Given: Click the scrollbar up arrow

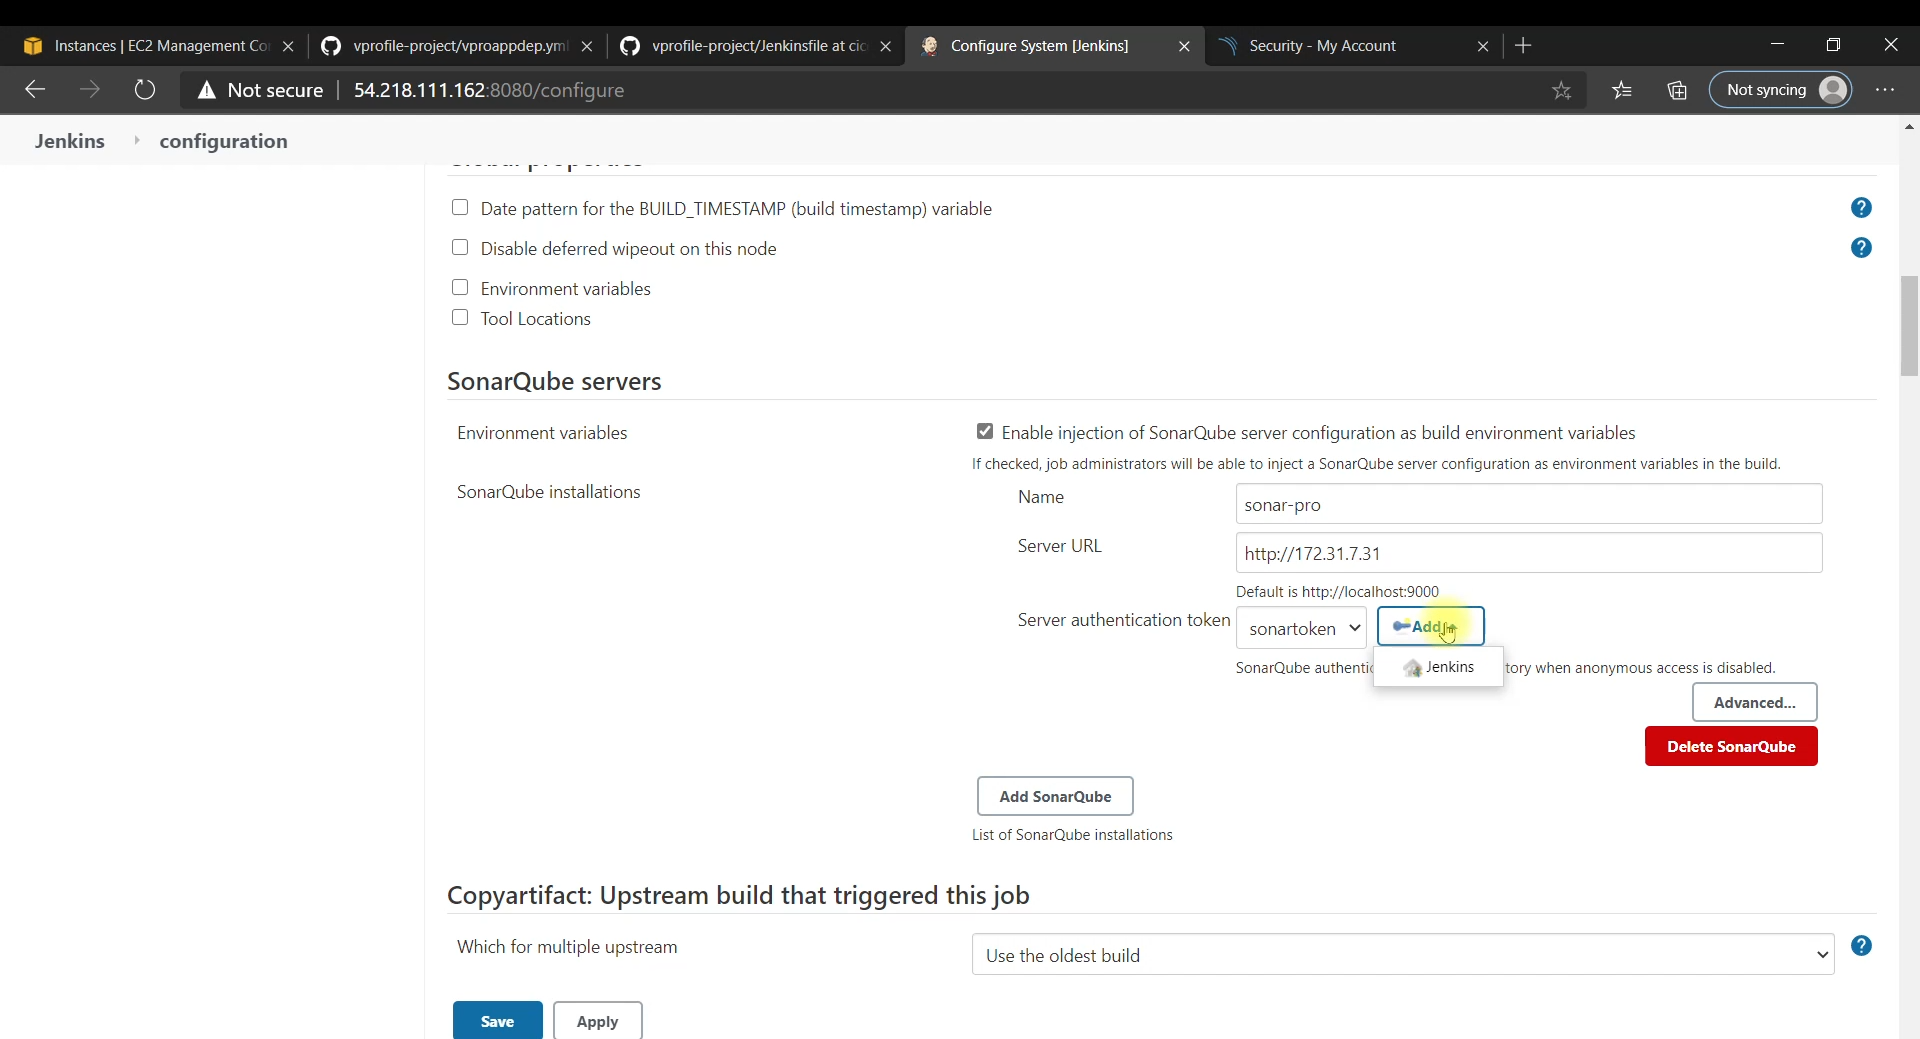Looking at the screenshot, I should 1909,126.
